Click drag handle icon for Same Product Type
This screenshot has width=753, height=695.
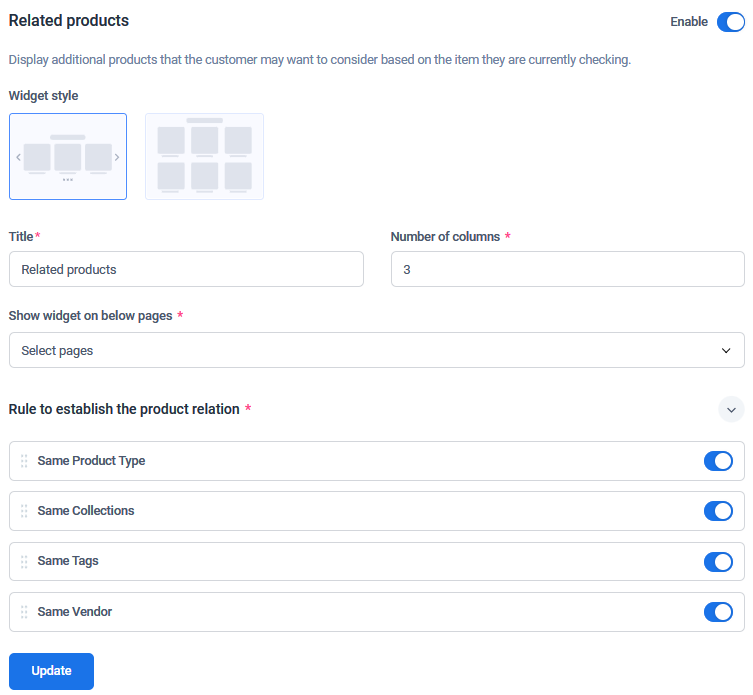coord(24,461)
